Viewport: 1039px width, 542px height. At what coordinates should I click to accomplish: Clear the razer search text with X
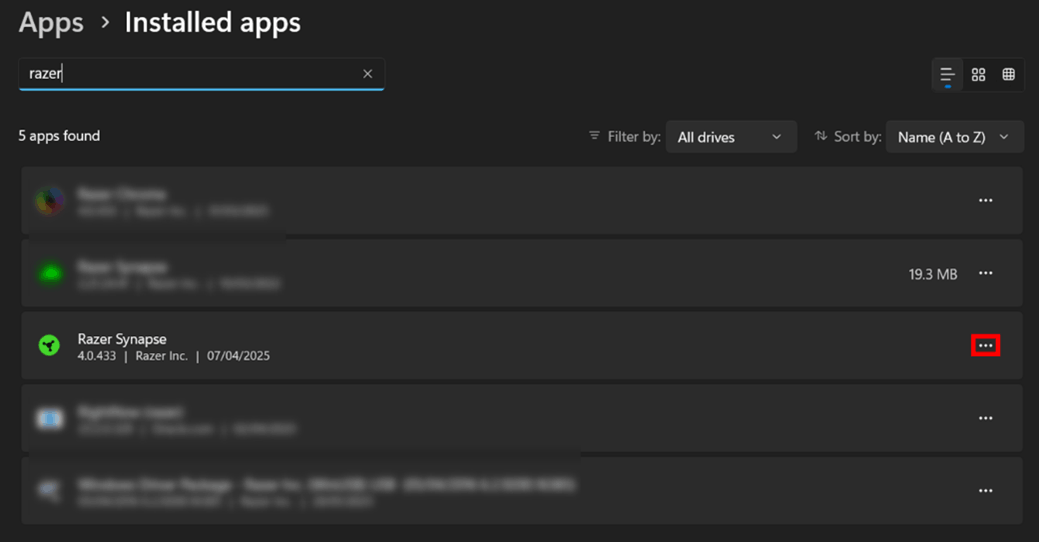pyautogui.click(x=367, y=74)
